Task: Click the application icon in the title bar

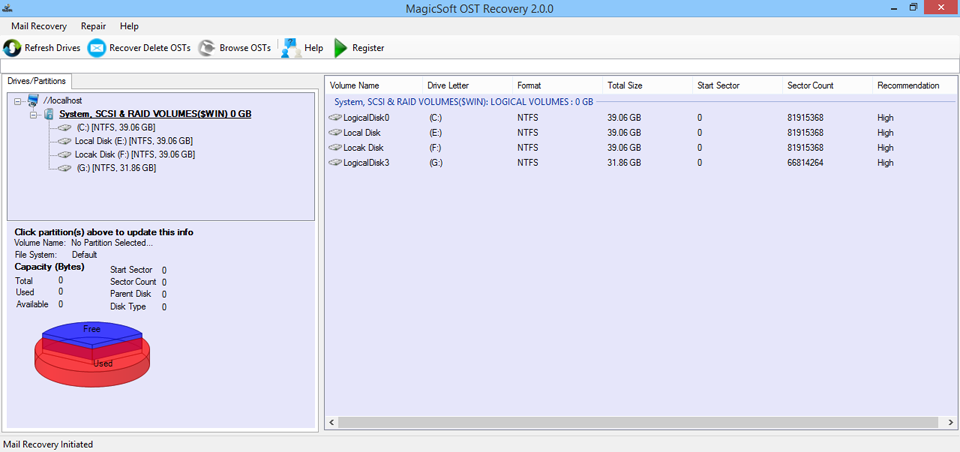Action: tap(7, 8)
